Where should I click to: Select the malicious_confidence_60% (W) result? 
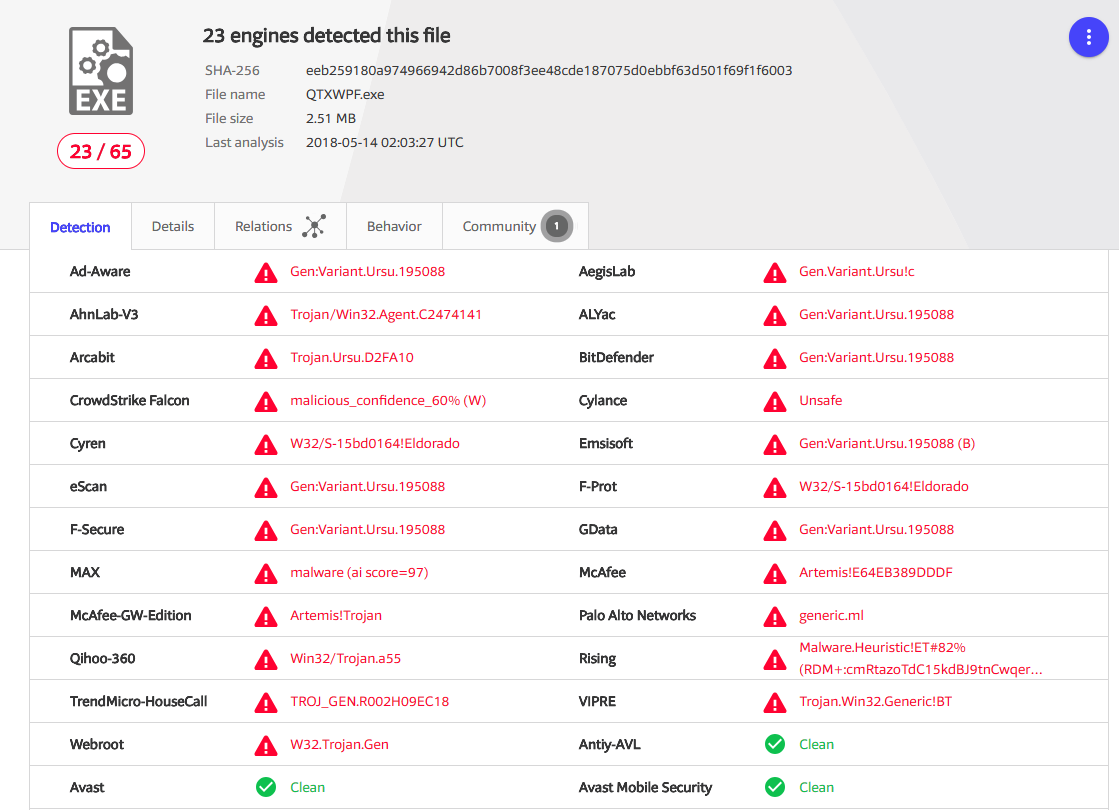pyautogui.click(x=388, y=400)
